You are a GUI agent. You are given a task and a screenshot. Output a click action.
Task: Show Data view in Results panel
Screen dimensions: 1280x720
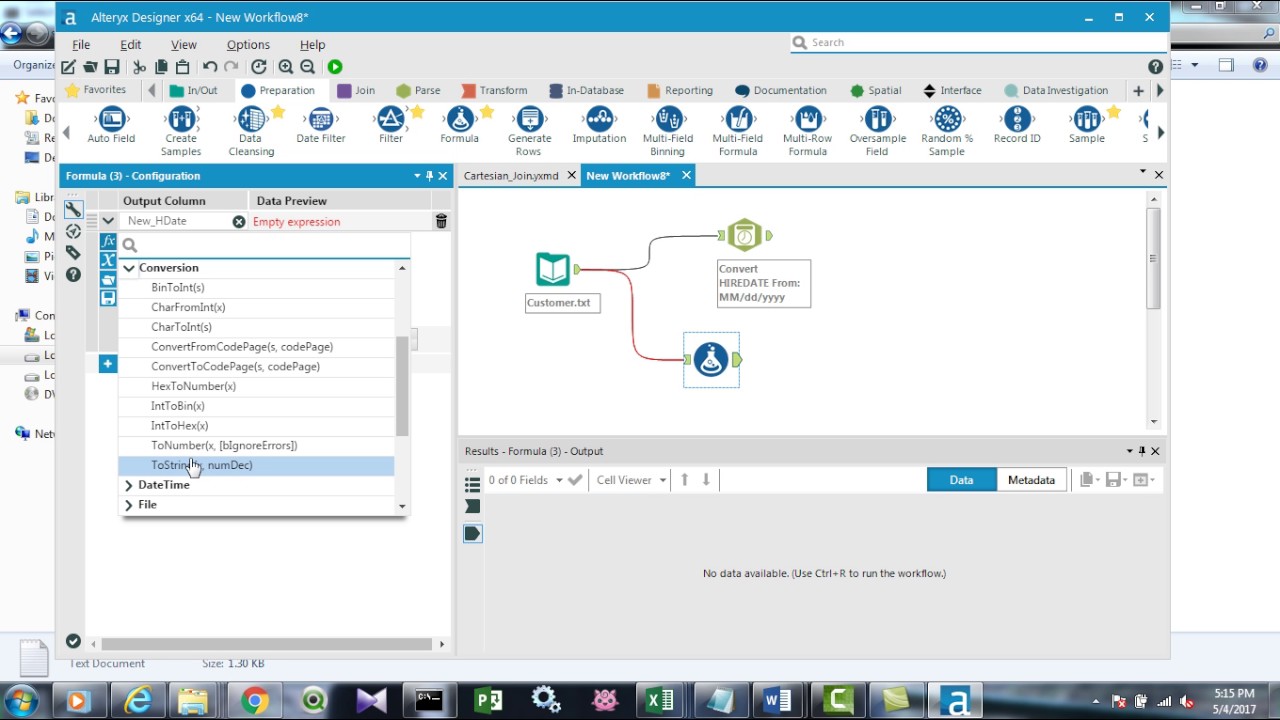click(961, 480)
